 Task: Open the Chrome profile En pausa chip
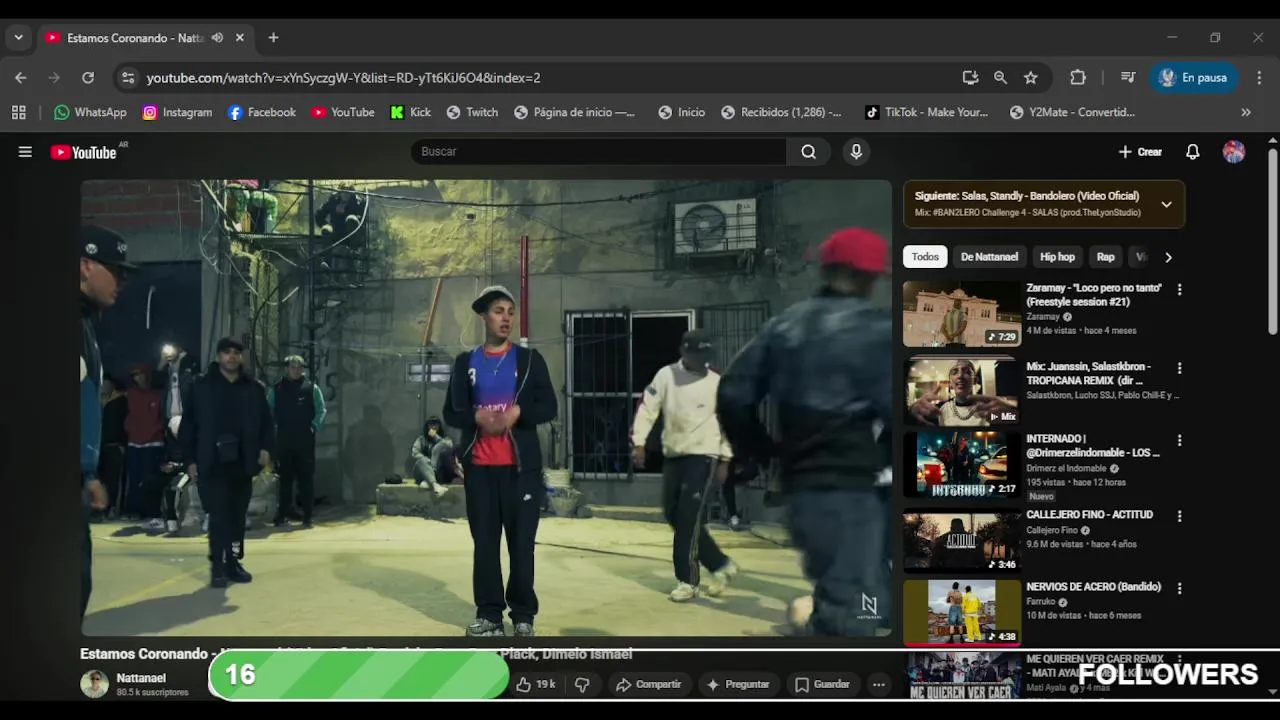(x=1195, y=77)
